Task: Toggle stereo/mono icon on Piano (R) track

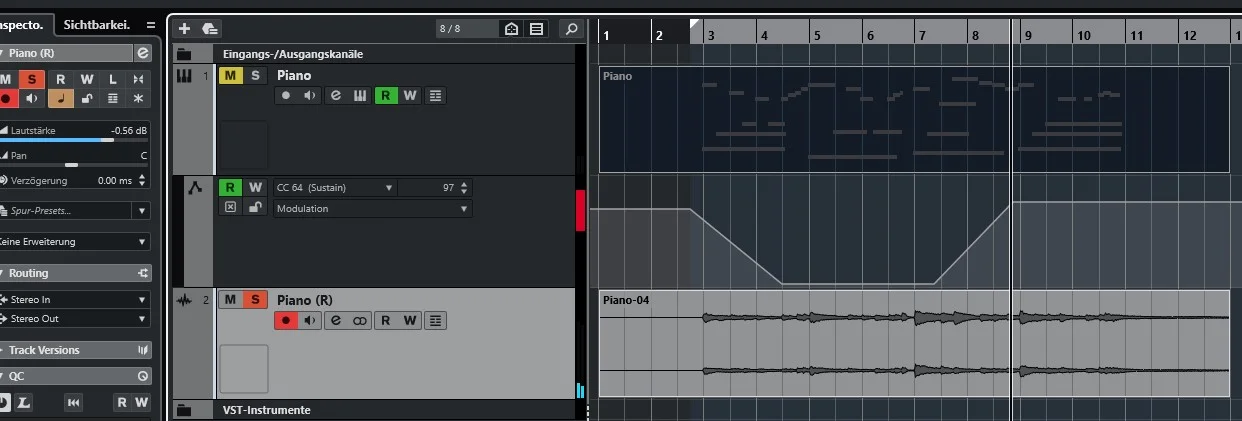Action: pyautogui.click(x=360, y=320)
